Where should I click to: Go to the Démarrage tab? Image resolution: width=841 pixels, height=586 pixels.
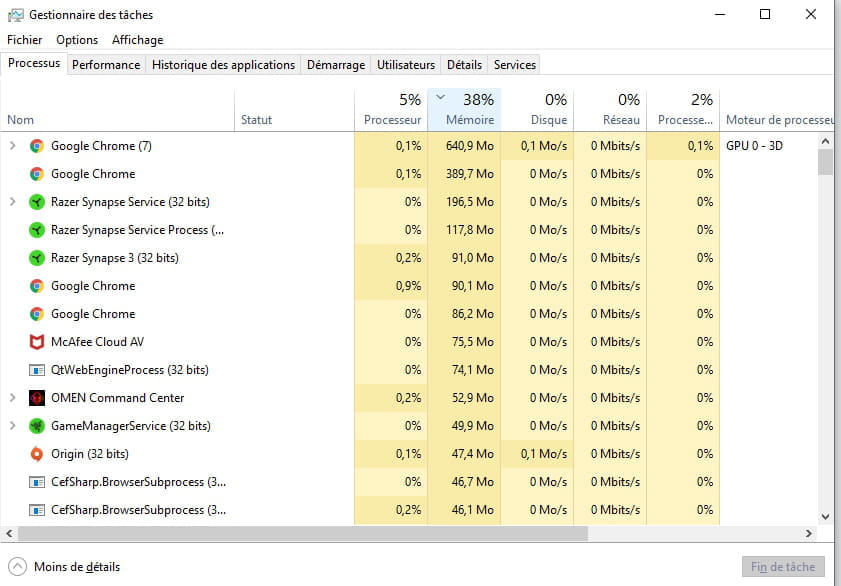[336, 65]
